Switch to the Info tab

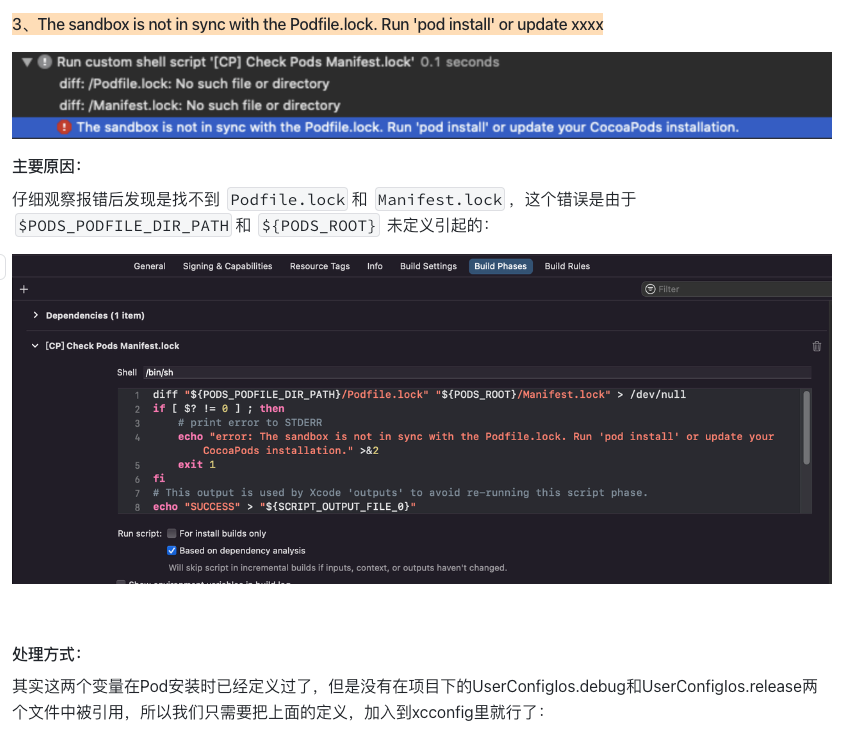click(375, 266)
